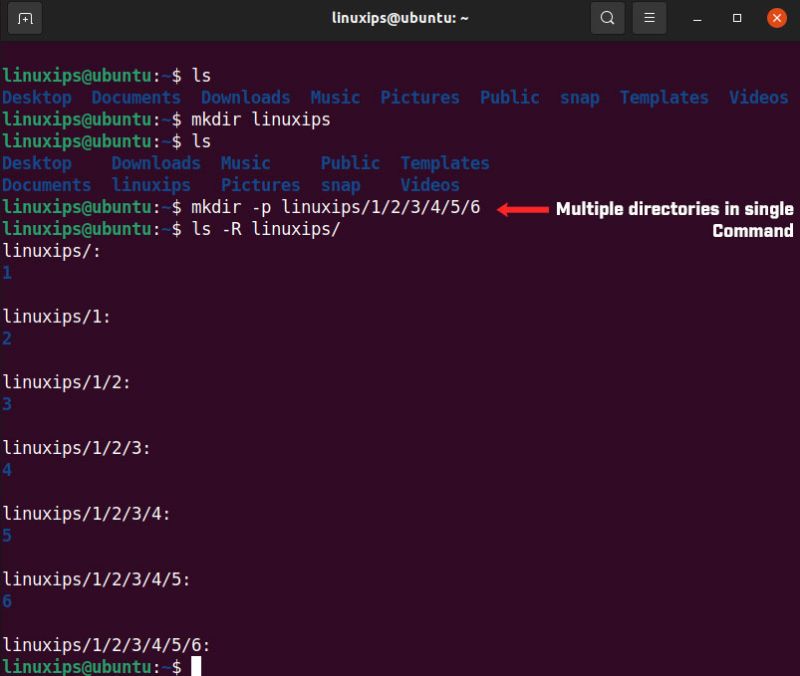Screen dimensions: 800x676
Task: Click the snap directory listing
Action: pyautogui.click(x=580, y=97)
